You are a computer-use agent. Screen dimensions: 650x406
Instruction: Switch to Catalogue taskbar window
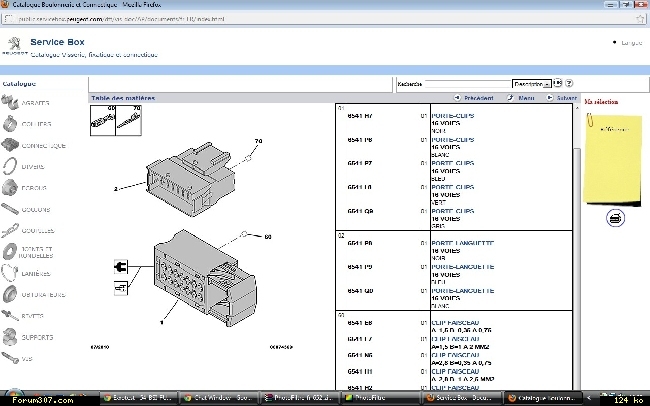[541, 398]
